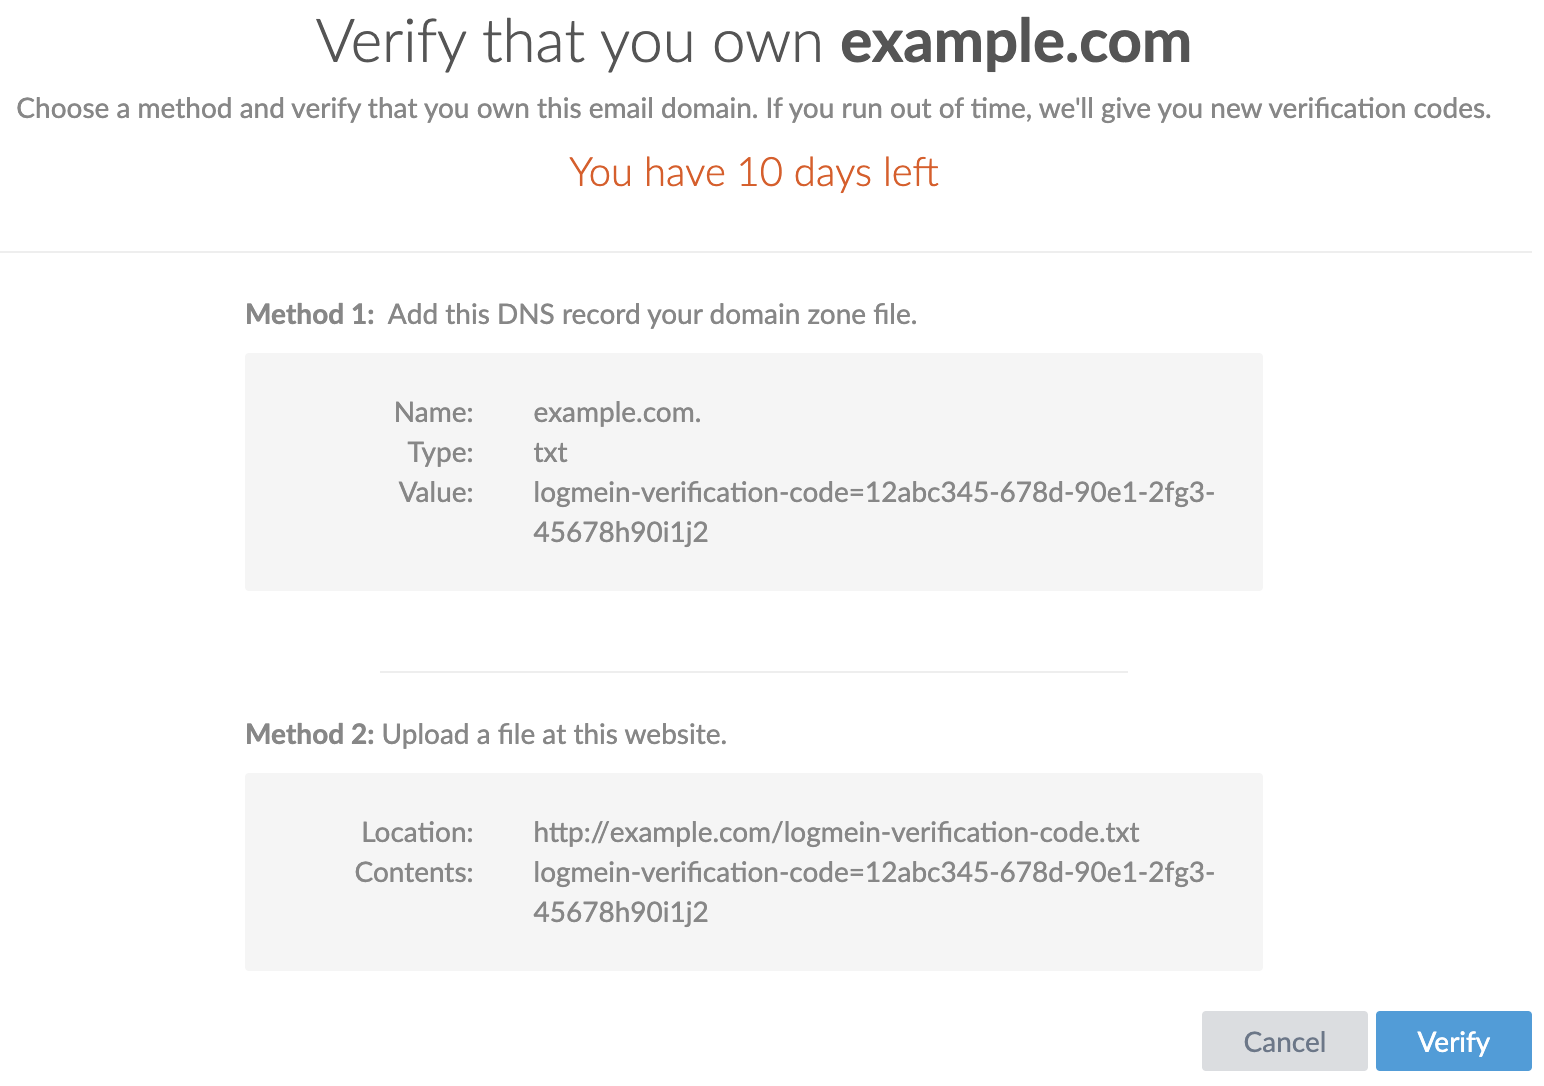The height and width of the screenshot is (1086, 1544).
Task: Click the Cancel button
Action: pos(1284,1041)
